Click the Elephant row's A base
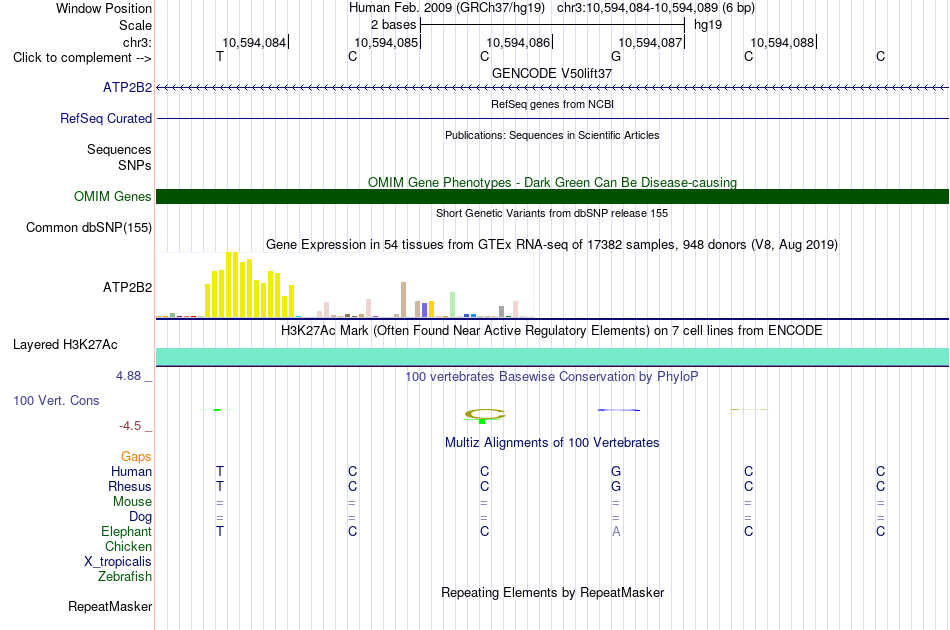The width and height of the screenshot is (950, 630). [x=616, y=531]
